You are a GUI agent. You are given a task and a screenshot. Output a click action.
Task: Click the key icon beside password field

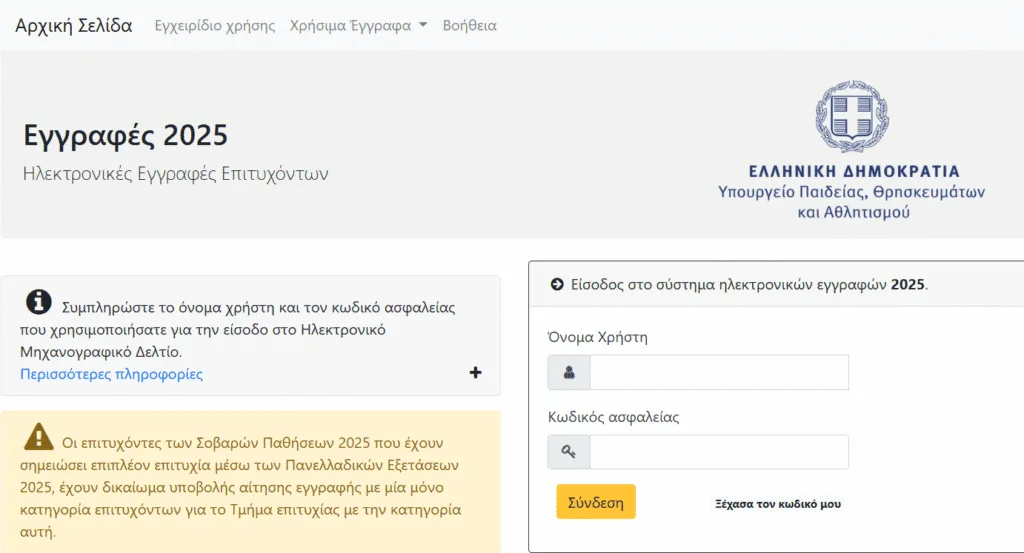[569, 452]
